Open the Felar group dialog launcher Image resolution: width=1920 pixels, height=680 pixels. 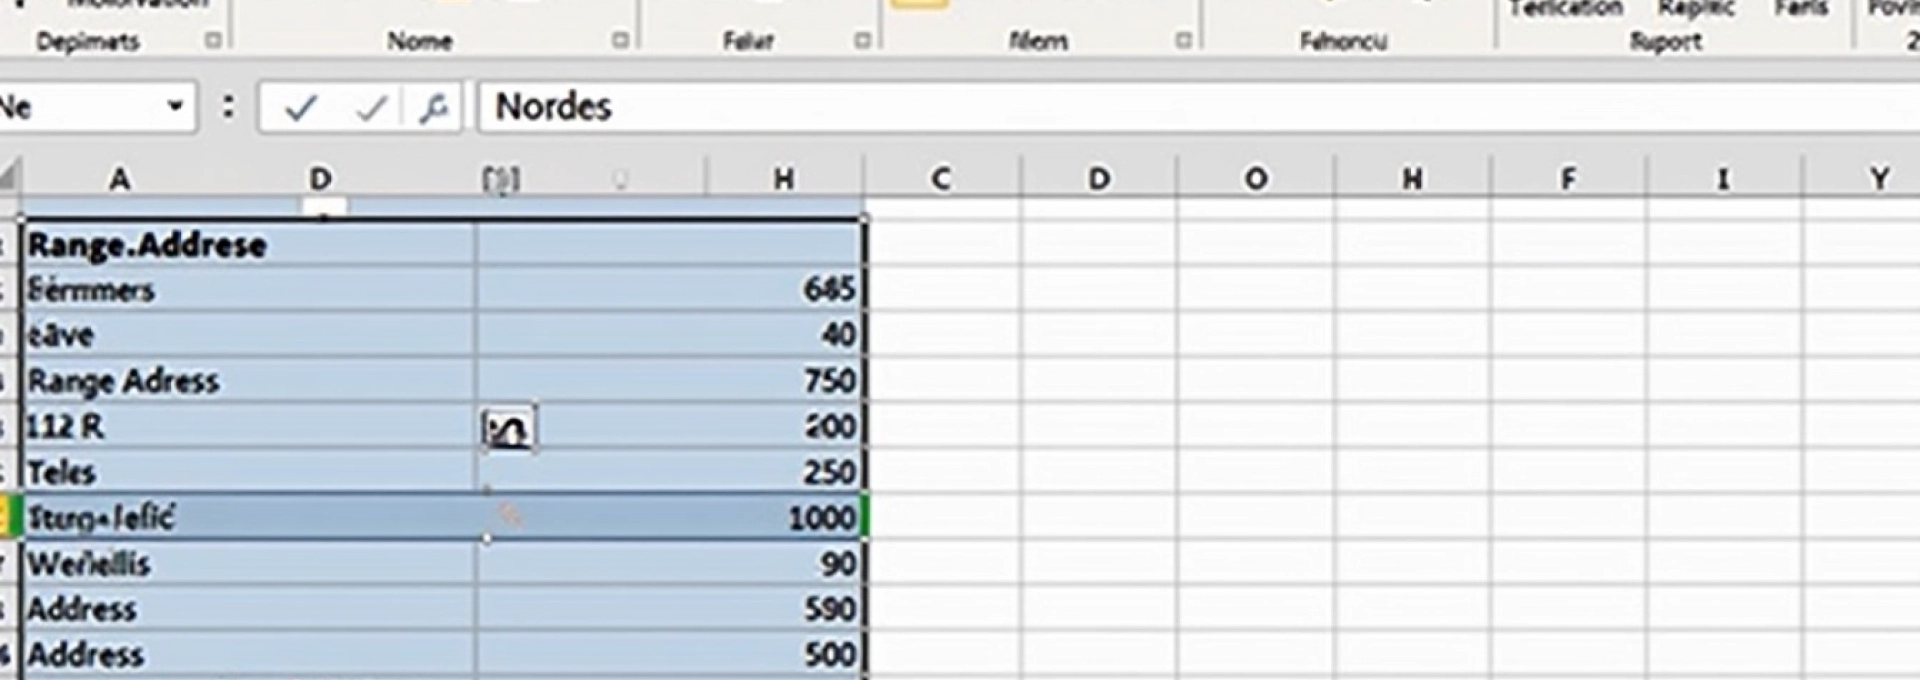pos(862,40)
